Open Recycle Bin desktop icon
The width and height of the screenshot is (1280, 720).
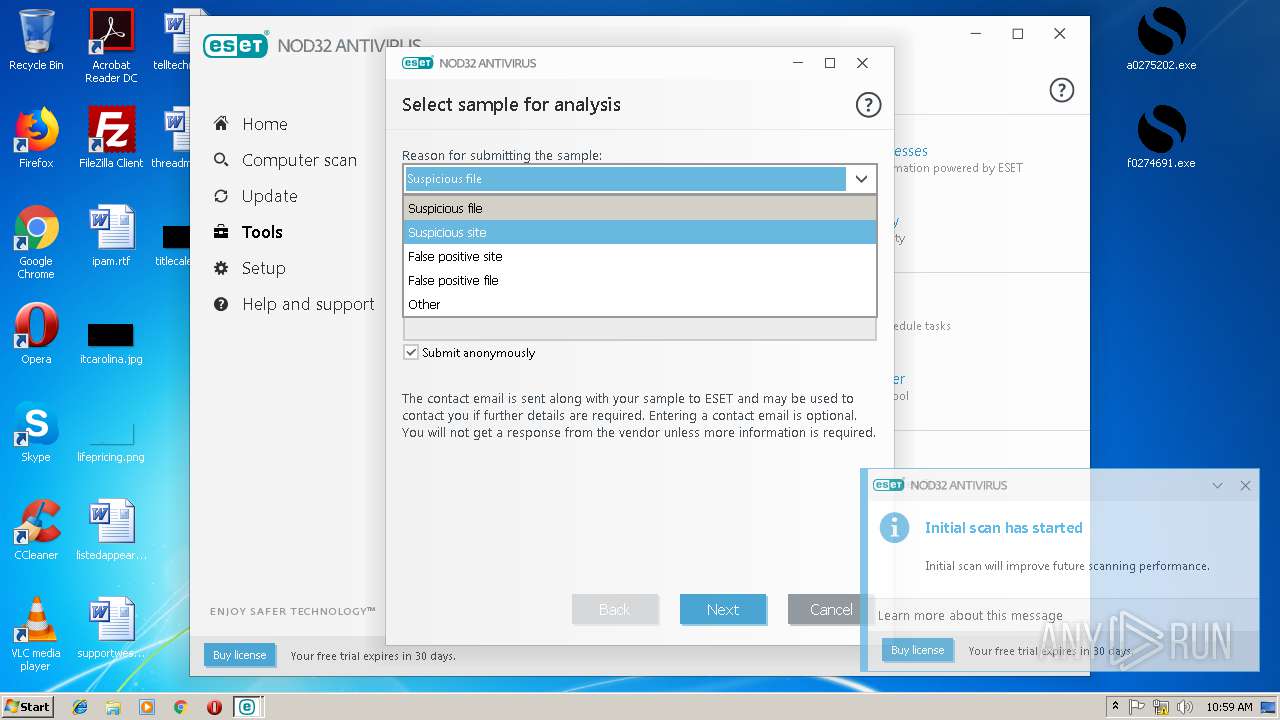coord(36,40)
